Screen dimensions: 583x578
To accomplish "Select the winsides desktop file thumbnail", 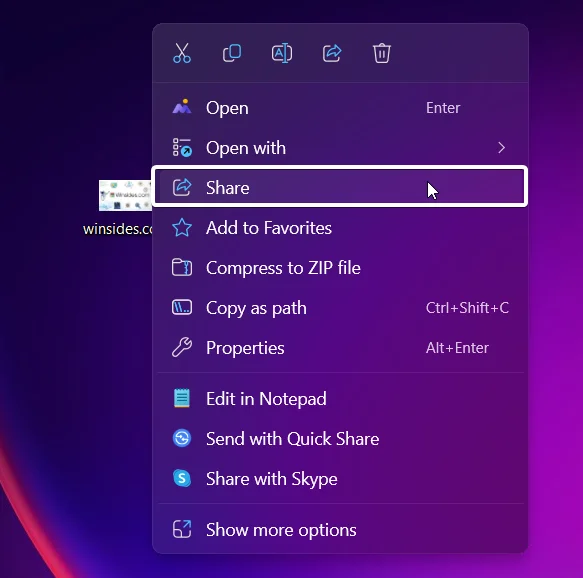I will [x=125, y=195].
